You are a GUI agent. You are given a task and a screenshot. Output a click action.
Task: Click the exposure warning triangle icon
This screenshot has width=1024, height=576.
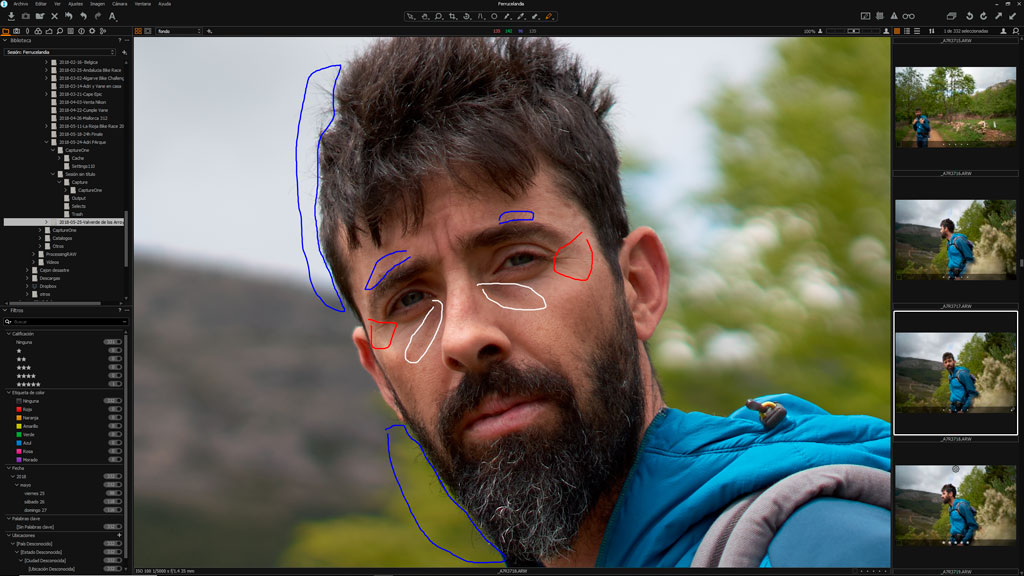893,16
